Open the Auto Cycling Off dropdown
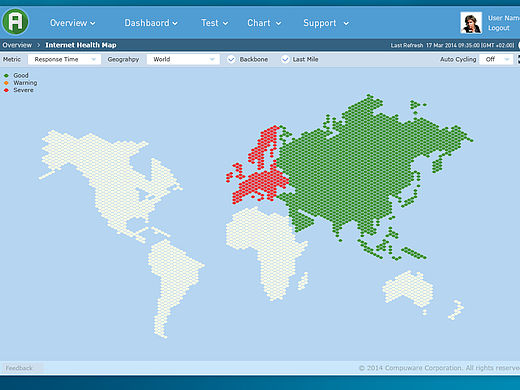 pyautogui.click(x=496, y=59)
